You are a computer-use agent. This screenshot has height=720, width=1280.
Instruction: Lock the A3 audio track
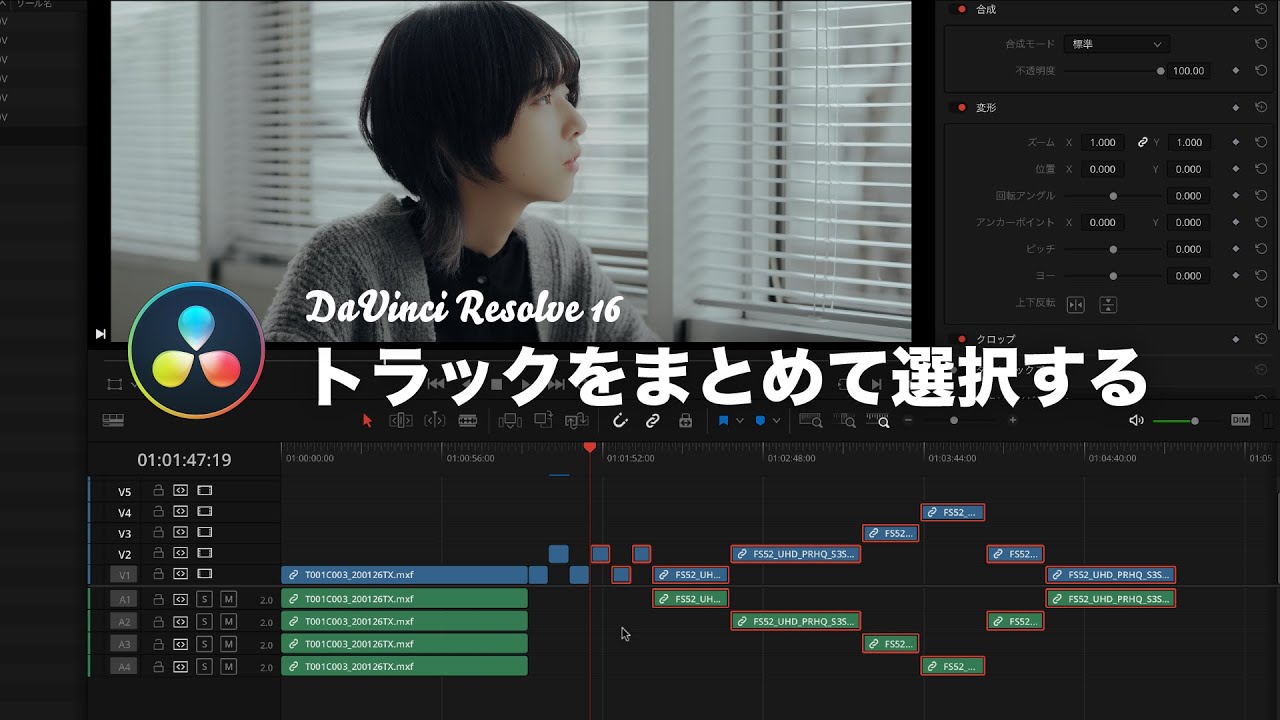point(158,644)
